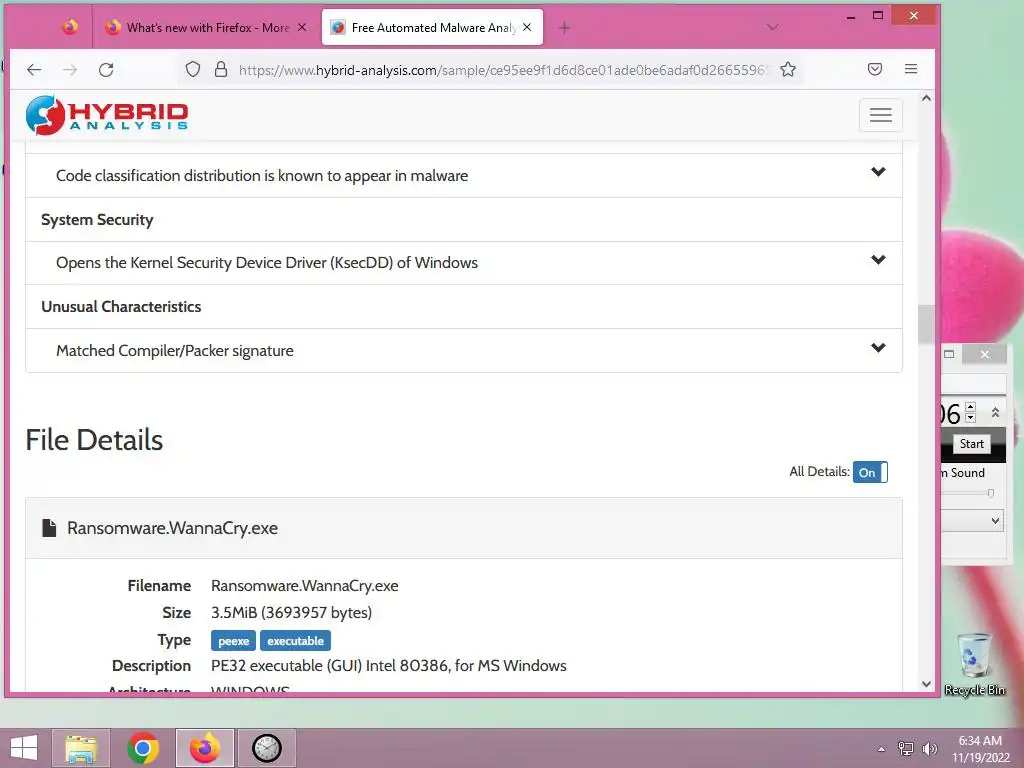Bookmark this page with the star icon
Viewport: 1024px width, 768px height.
pos(788,69)
